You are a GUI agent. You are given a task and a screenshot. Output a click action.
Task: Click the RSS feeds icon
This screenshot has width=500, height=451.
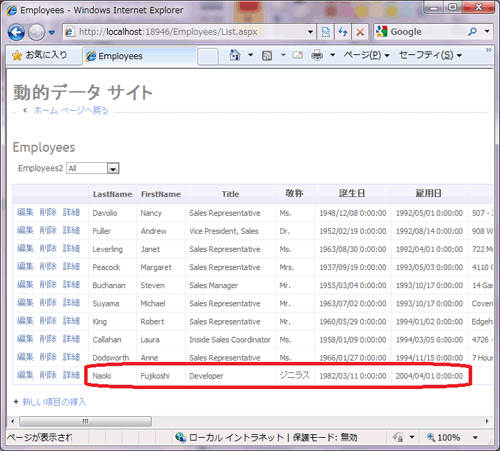pos(267,55)
